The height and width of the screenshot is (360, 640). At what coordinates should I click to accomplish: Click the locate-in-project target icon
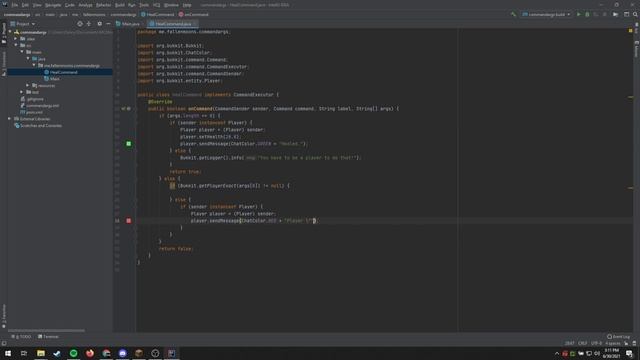tap(80, 24)
